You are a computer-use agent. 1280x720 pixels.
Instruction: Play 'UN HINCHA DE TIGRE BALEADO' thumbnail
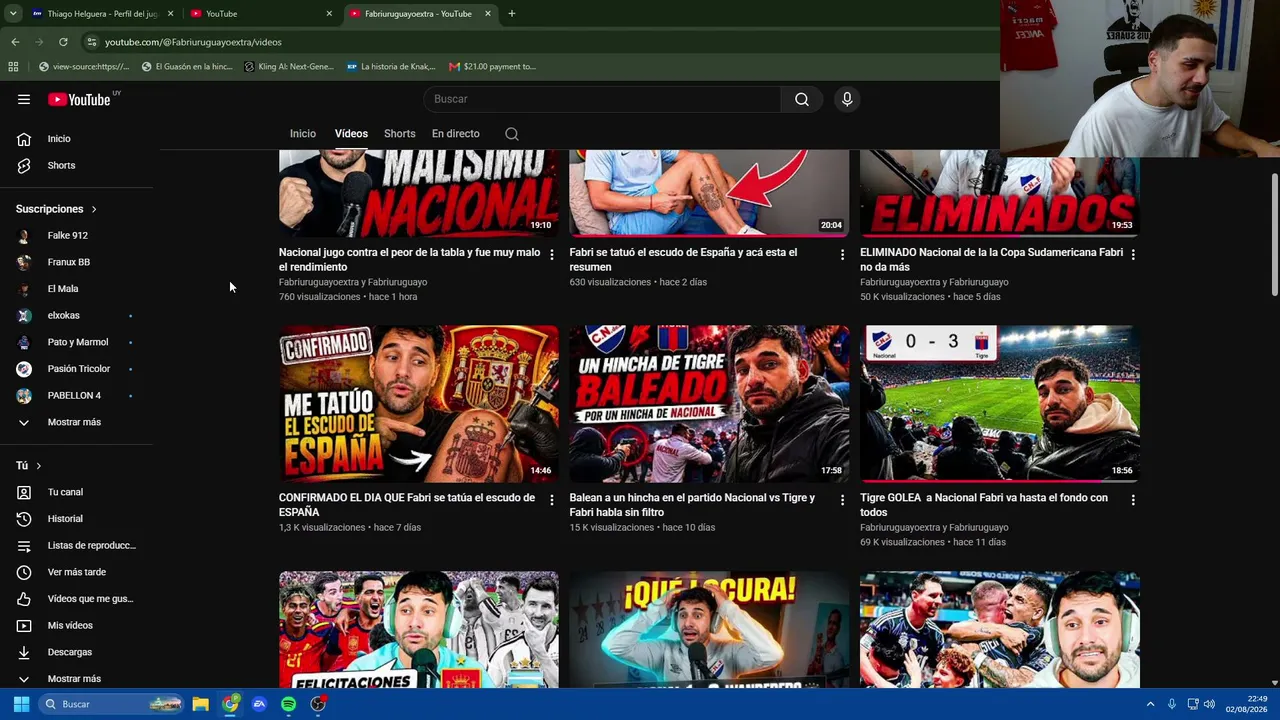pos(709,404)
